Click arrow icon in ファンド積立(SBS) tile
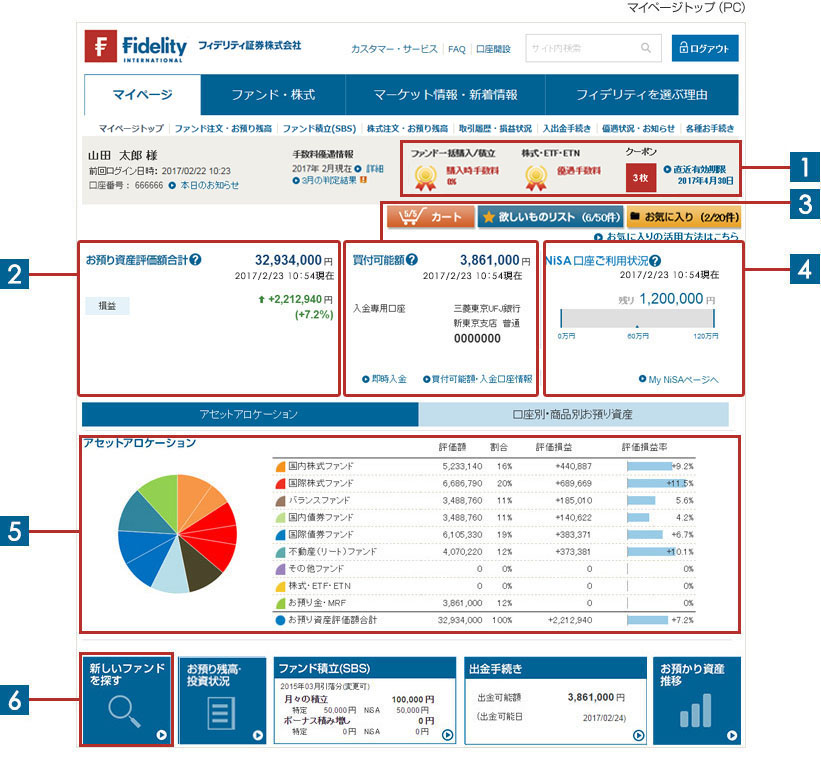The width and height of the screenshot is (821, 759). point(447,735)
